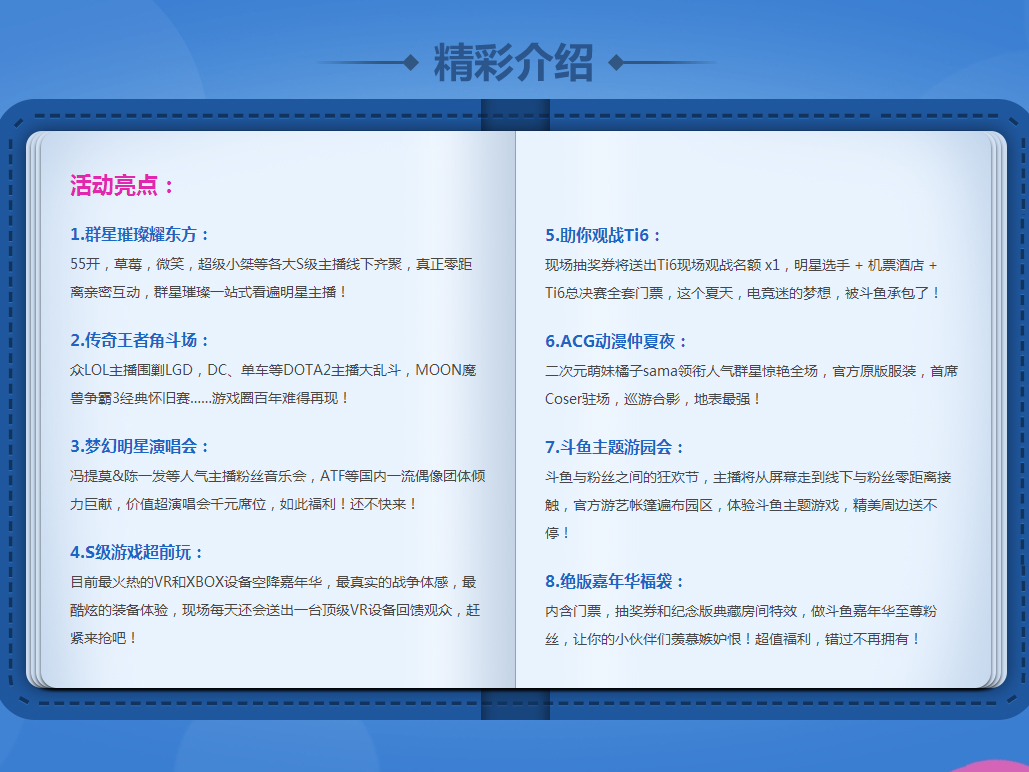
Task: Click the line 离亲密互动，群星璀璨一站式看遍明星主播
Action: 208,292
